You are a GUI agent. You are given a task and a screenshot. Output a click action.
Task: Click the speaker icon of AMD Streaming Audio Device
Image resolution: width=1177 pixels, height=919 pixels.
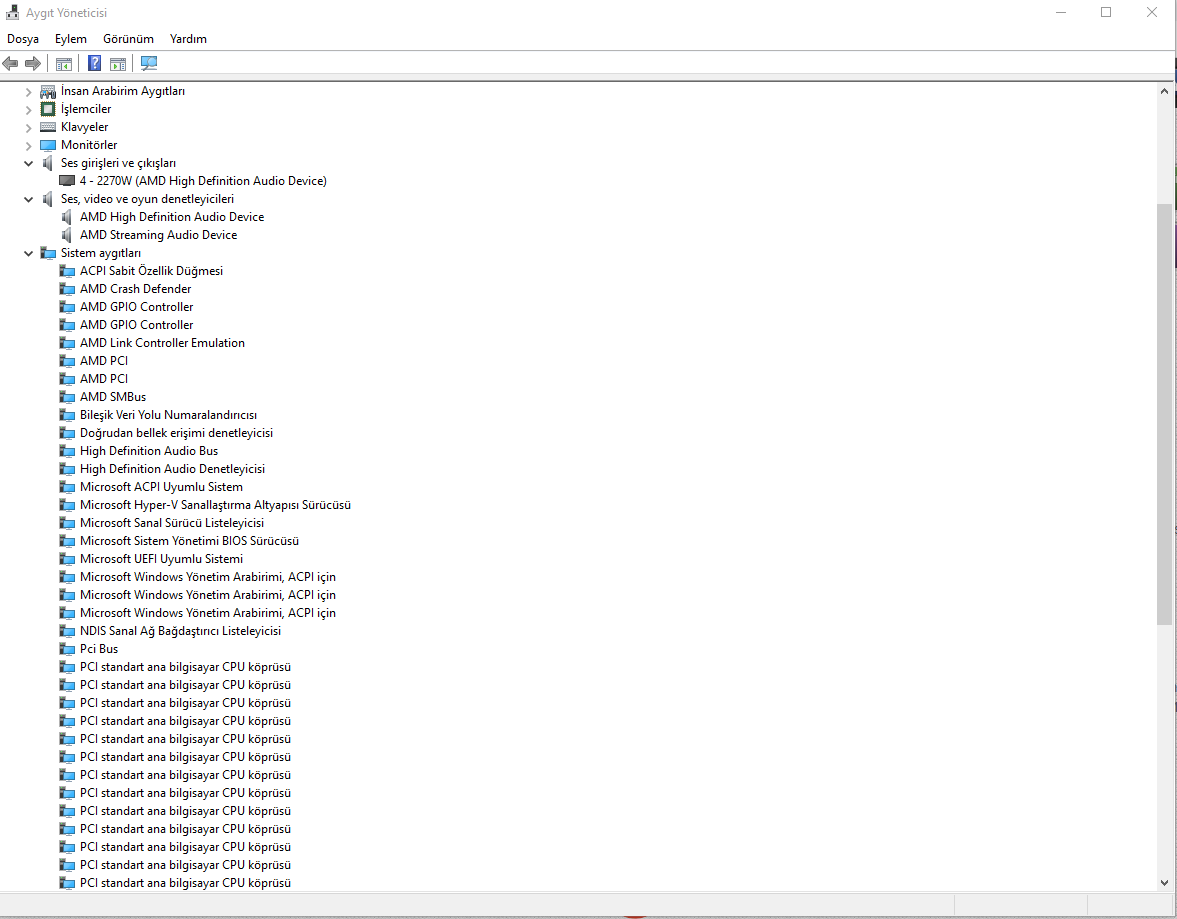click(x=67, y=235)
